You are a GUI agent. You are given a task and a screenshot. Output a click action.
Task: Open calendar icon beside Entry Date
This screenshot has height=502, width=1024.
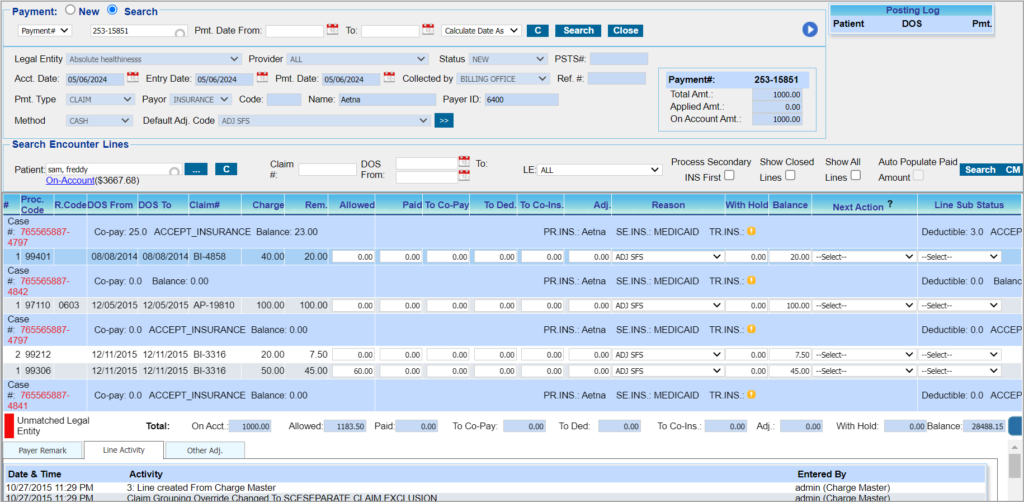[x=262, y=79]
